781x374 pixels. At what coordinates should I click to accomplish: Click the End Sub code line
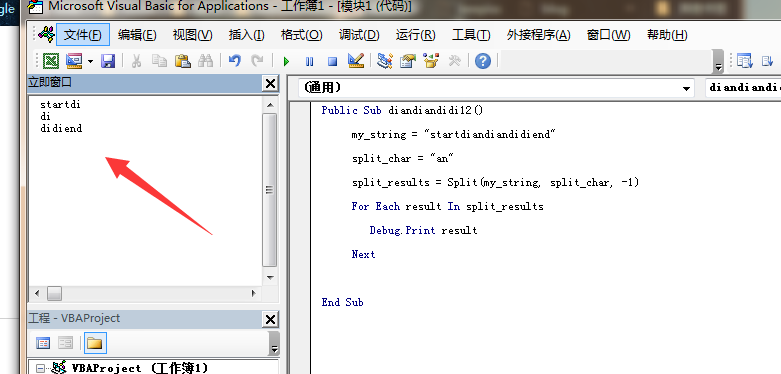(343, 302)
